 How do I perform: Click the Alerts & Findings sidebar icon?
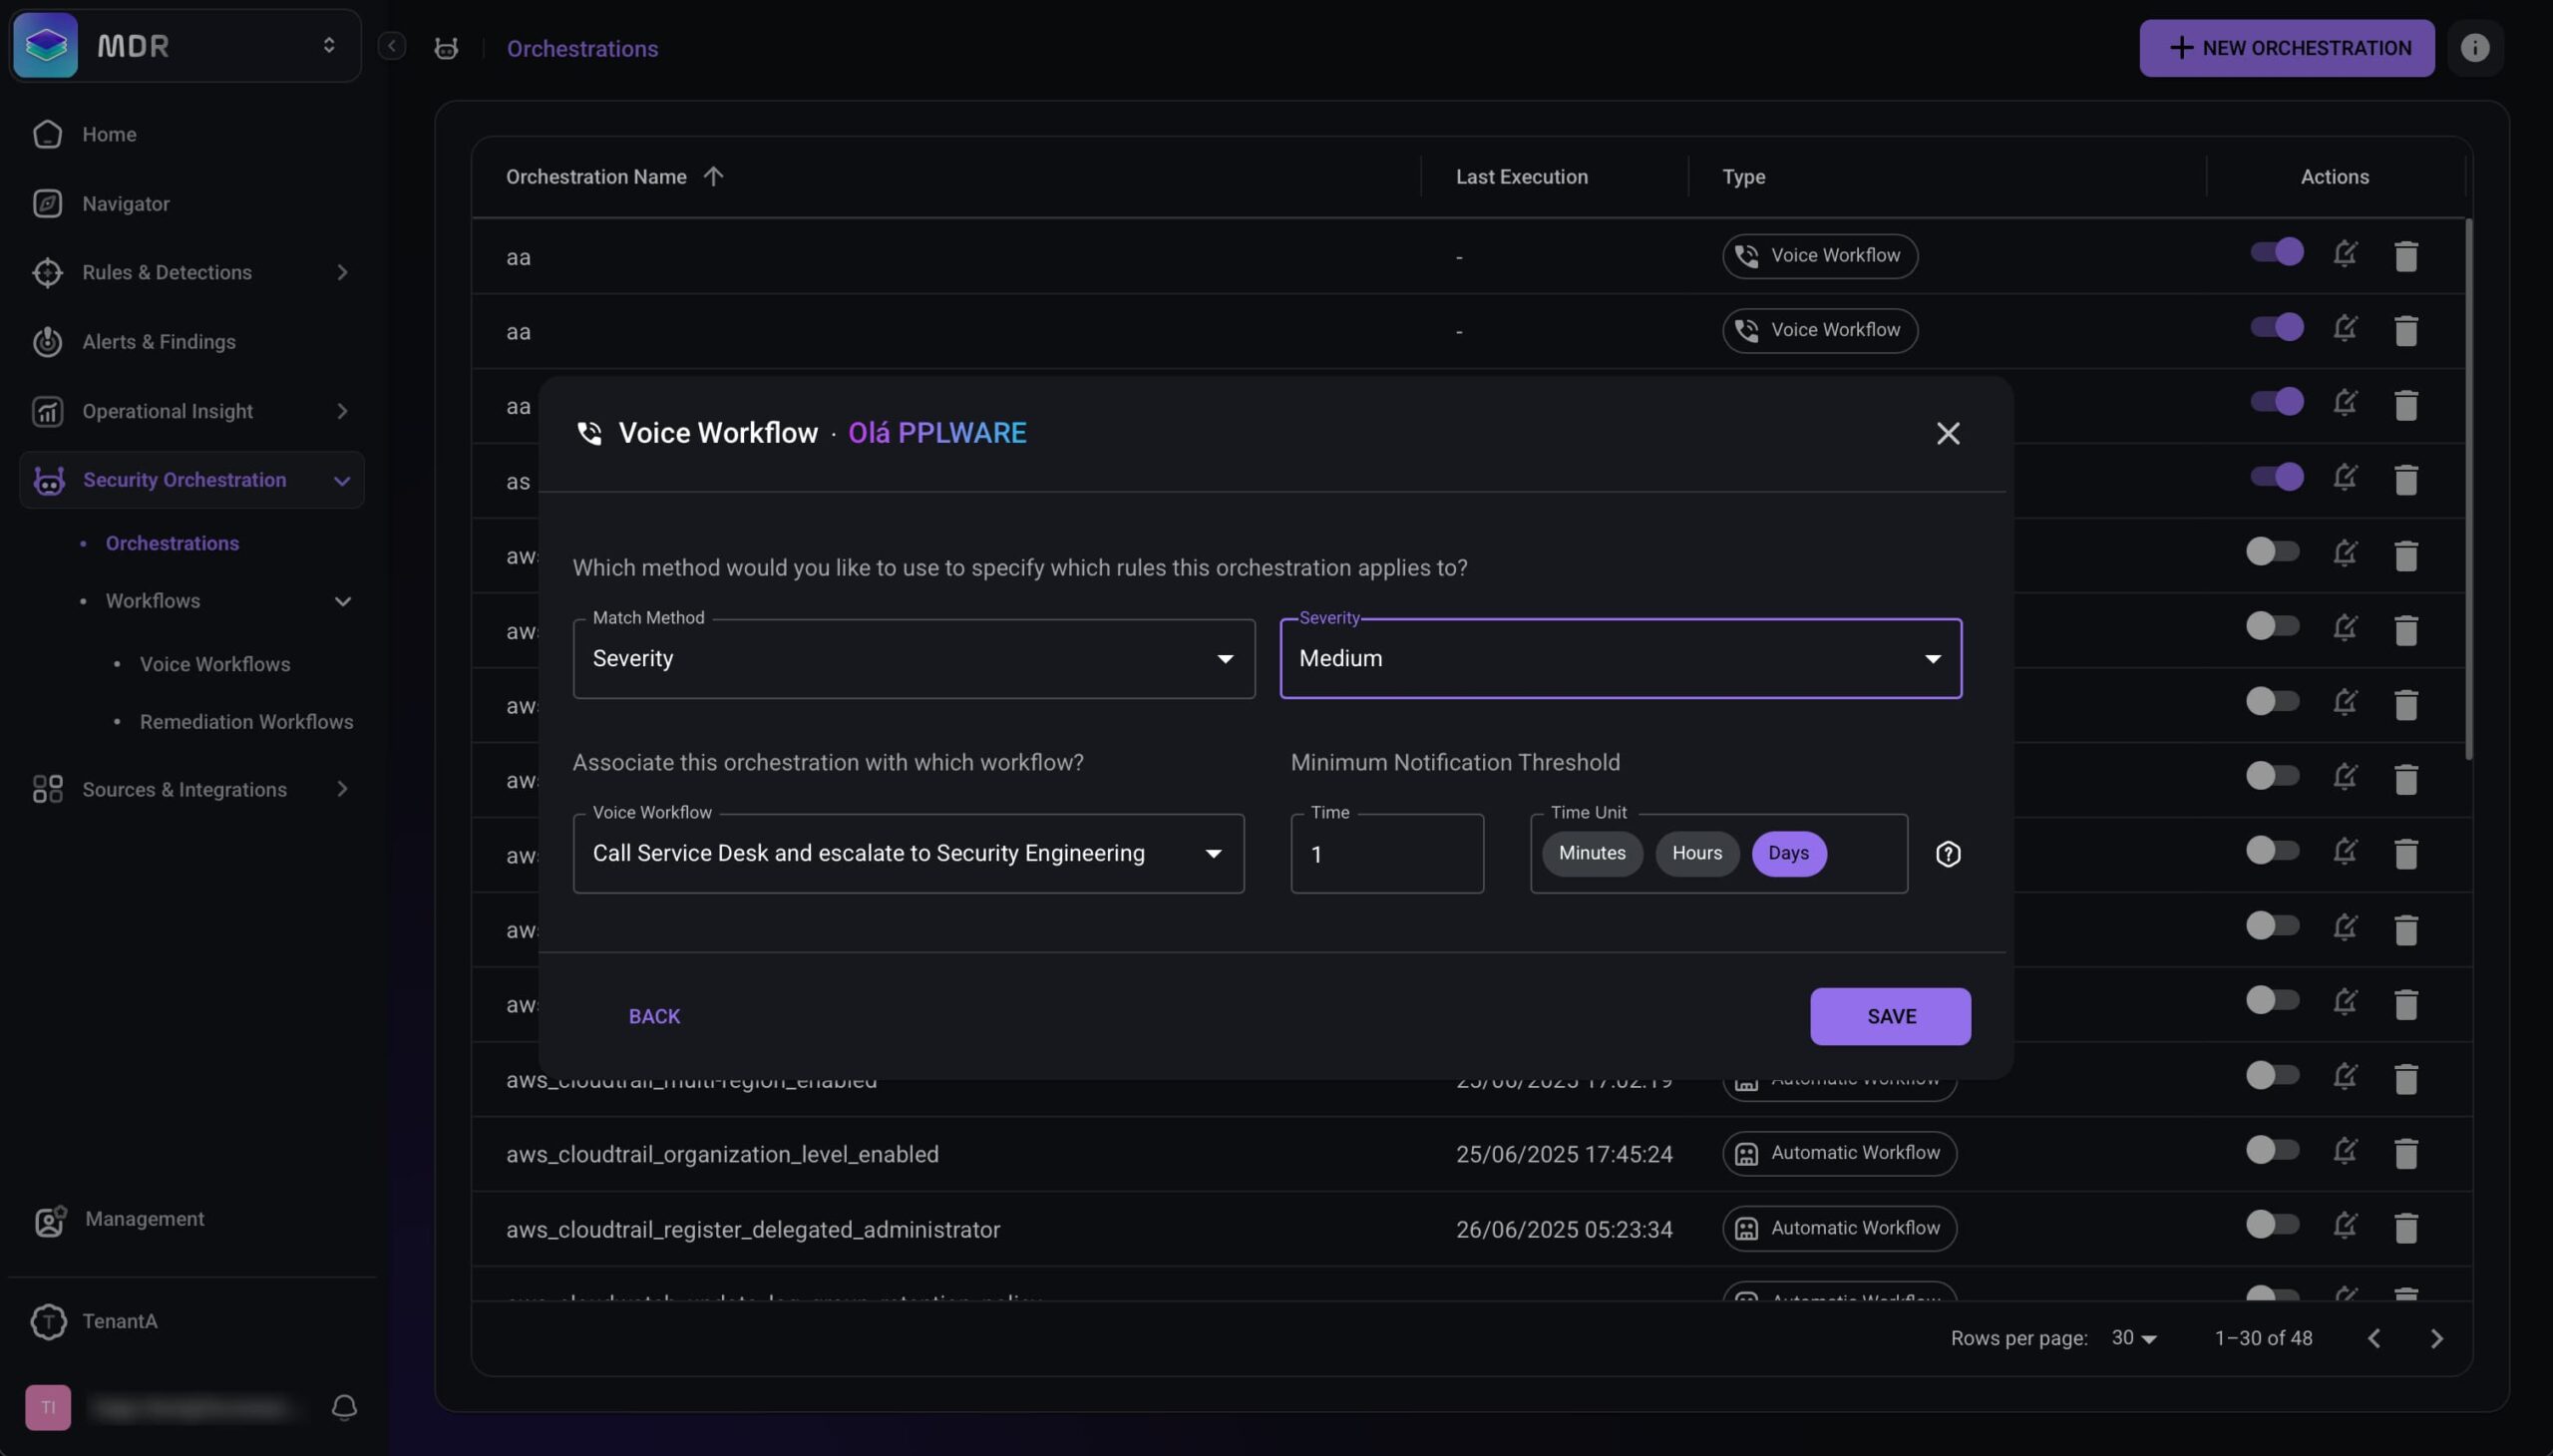click(x=47, y=342)
